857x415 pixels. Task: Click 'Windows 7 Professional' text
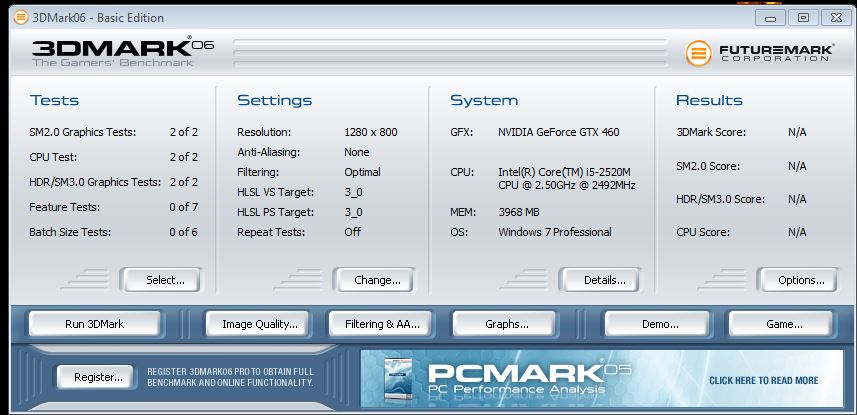[555, 232]
